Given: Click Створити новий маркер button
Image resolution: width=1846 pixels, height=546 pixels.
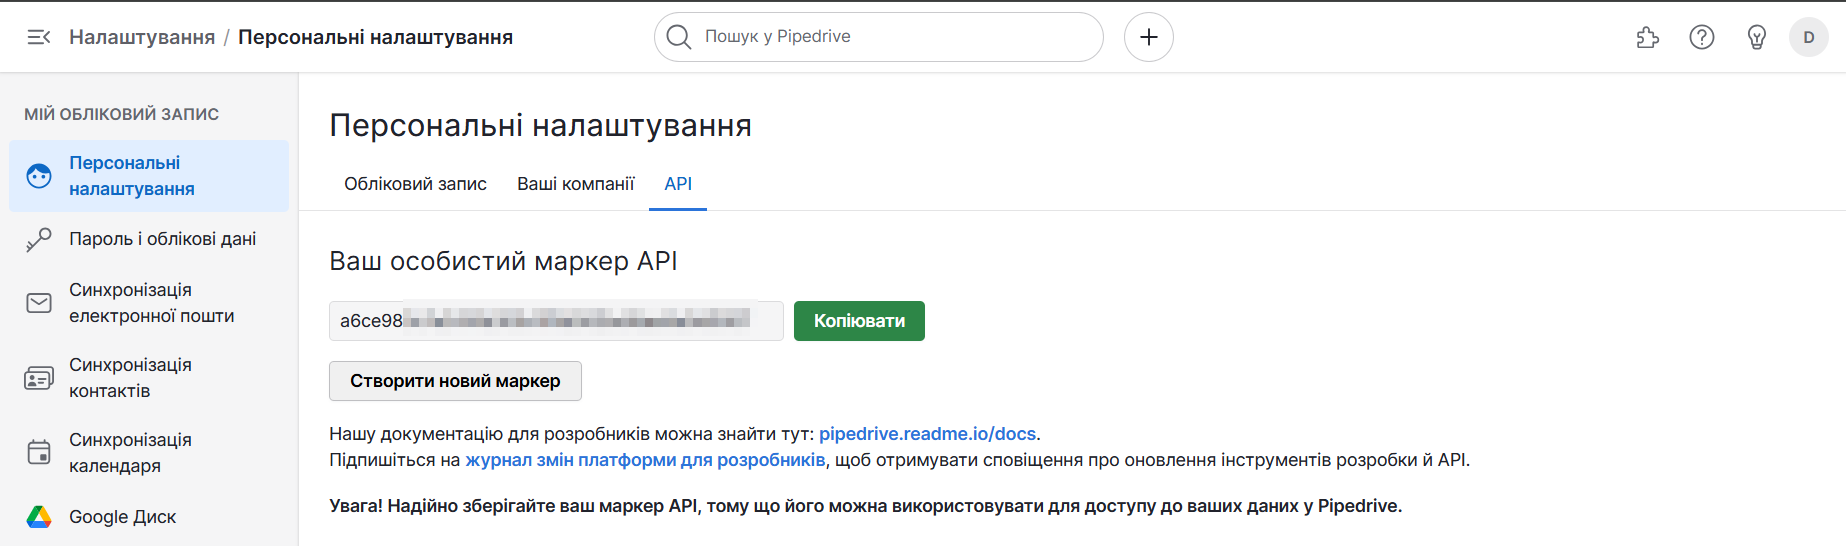Looking at the screenshot, I should [455, 381].
